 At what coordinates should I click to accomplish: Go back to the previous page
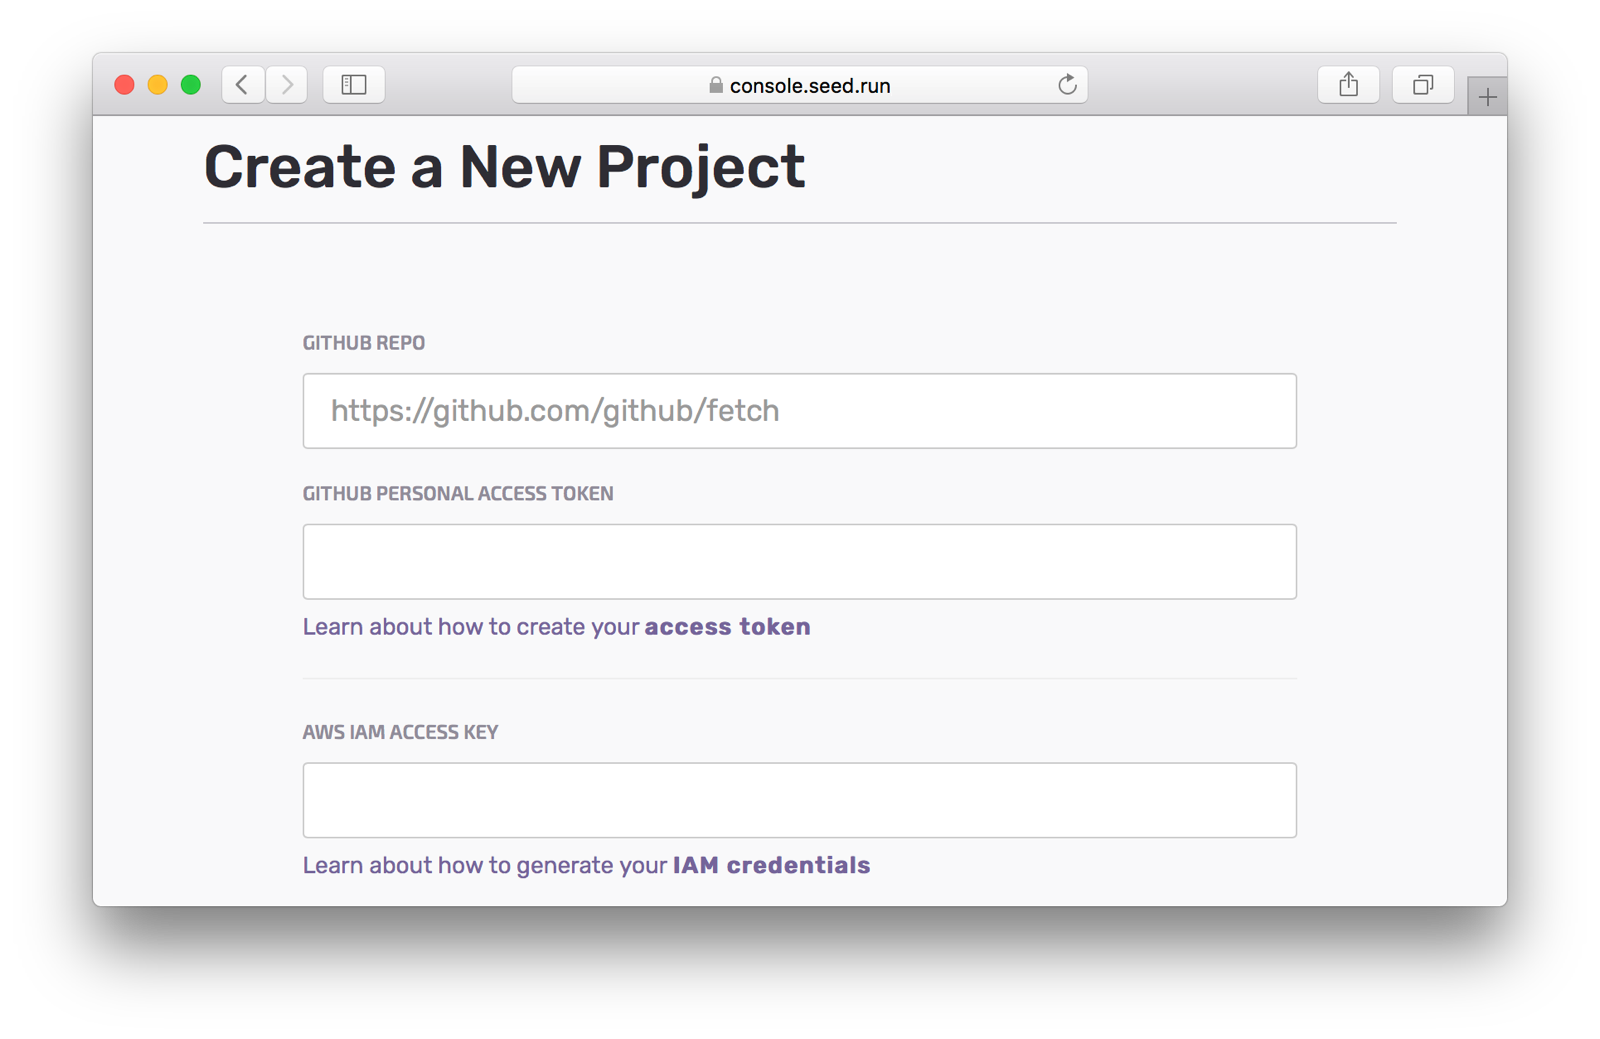click(243, 85)
